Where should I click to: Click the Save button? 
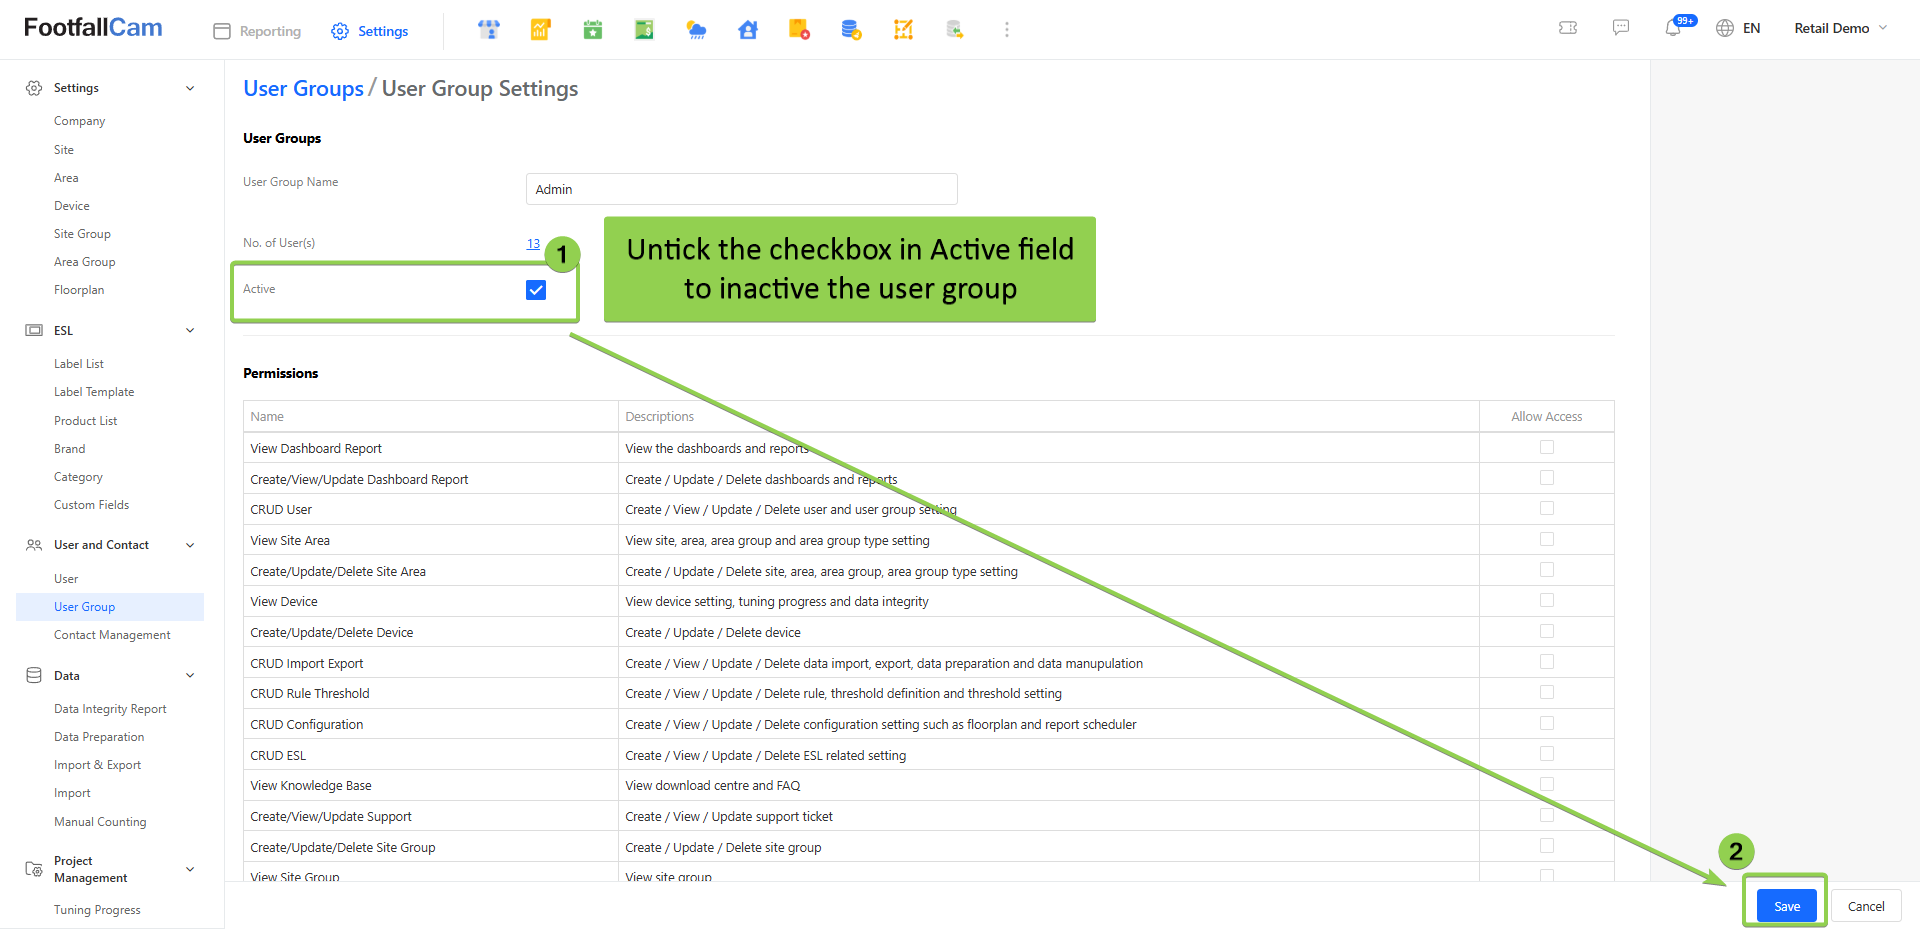tap(1787, 906)
